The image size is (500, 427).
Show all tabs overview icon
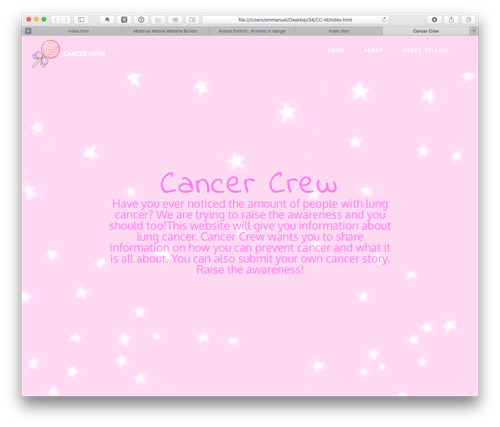(x=468, y=20)
